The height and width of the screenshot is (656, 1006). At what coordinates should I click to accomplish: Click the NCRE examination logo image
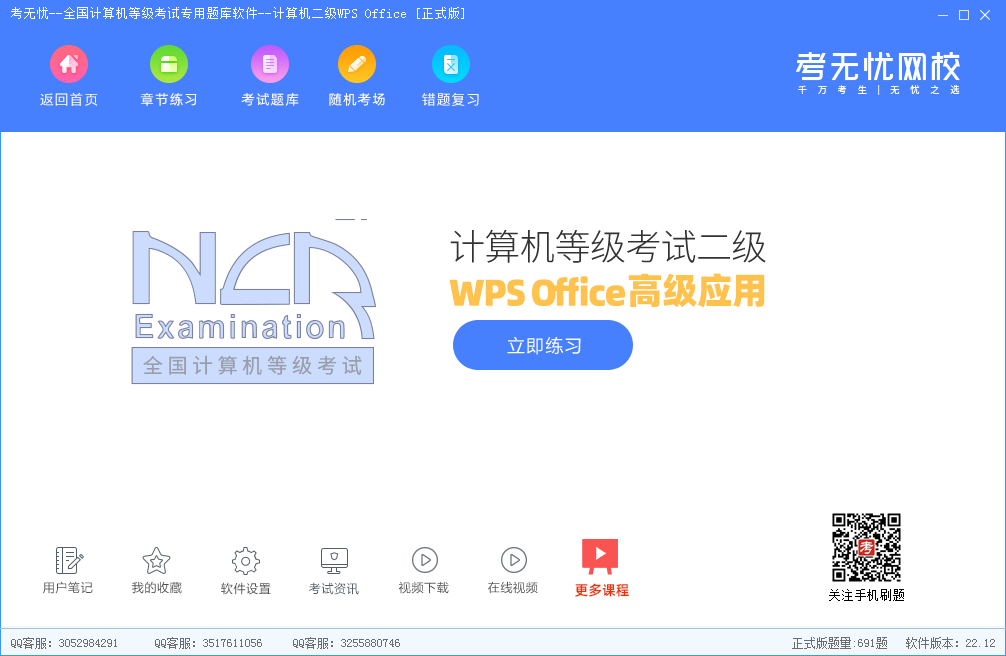click(253, 306)
